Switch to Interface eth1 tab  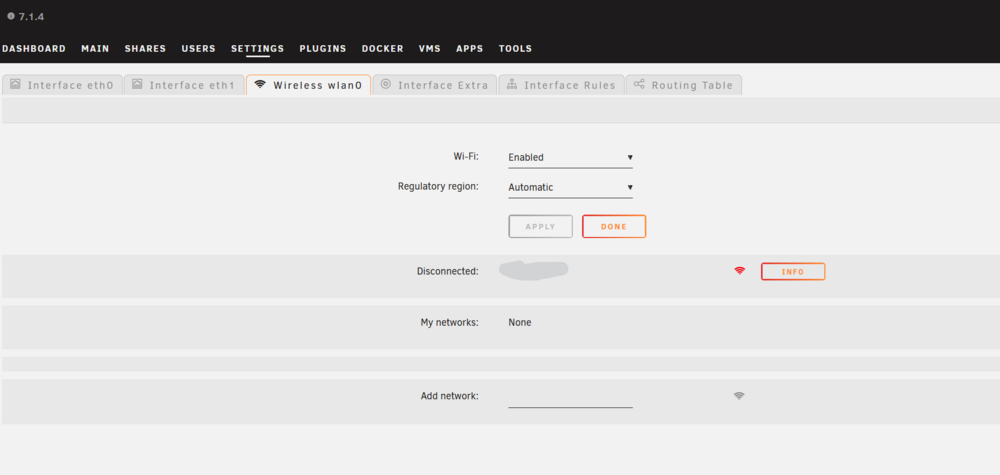coord(184,85)
